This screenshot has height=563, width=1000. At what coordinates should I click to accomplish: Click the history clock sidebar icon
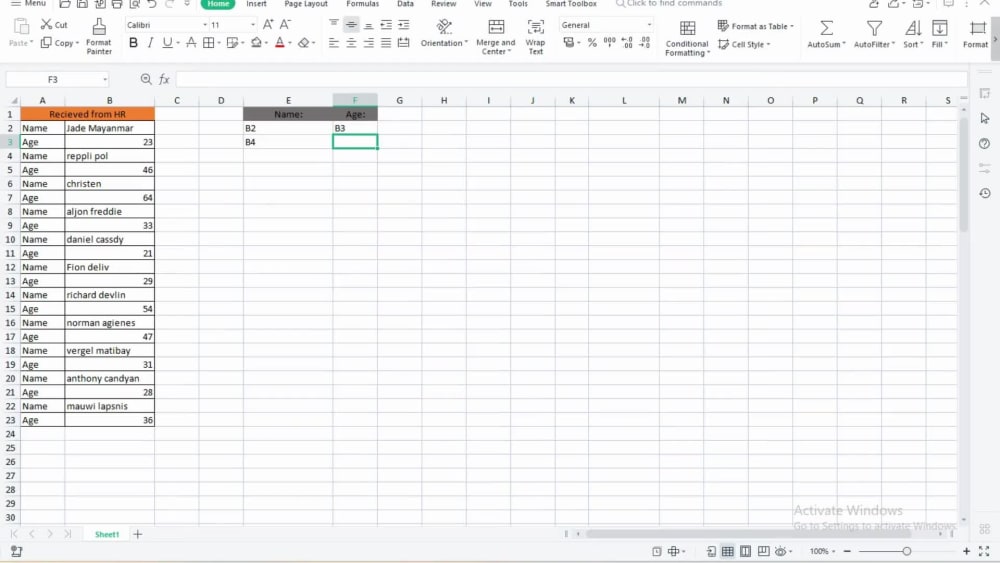pyautogui.click(x=985, y=193)
